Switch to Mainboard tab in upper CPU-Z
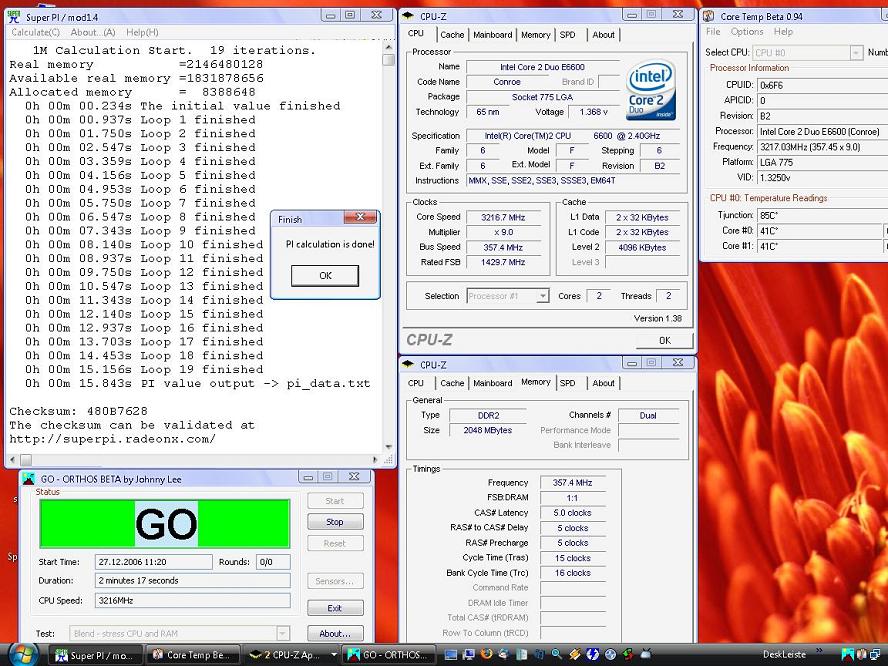Viewport: 888px width, 666px height. pyautogui.click(x=492, y=35)
